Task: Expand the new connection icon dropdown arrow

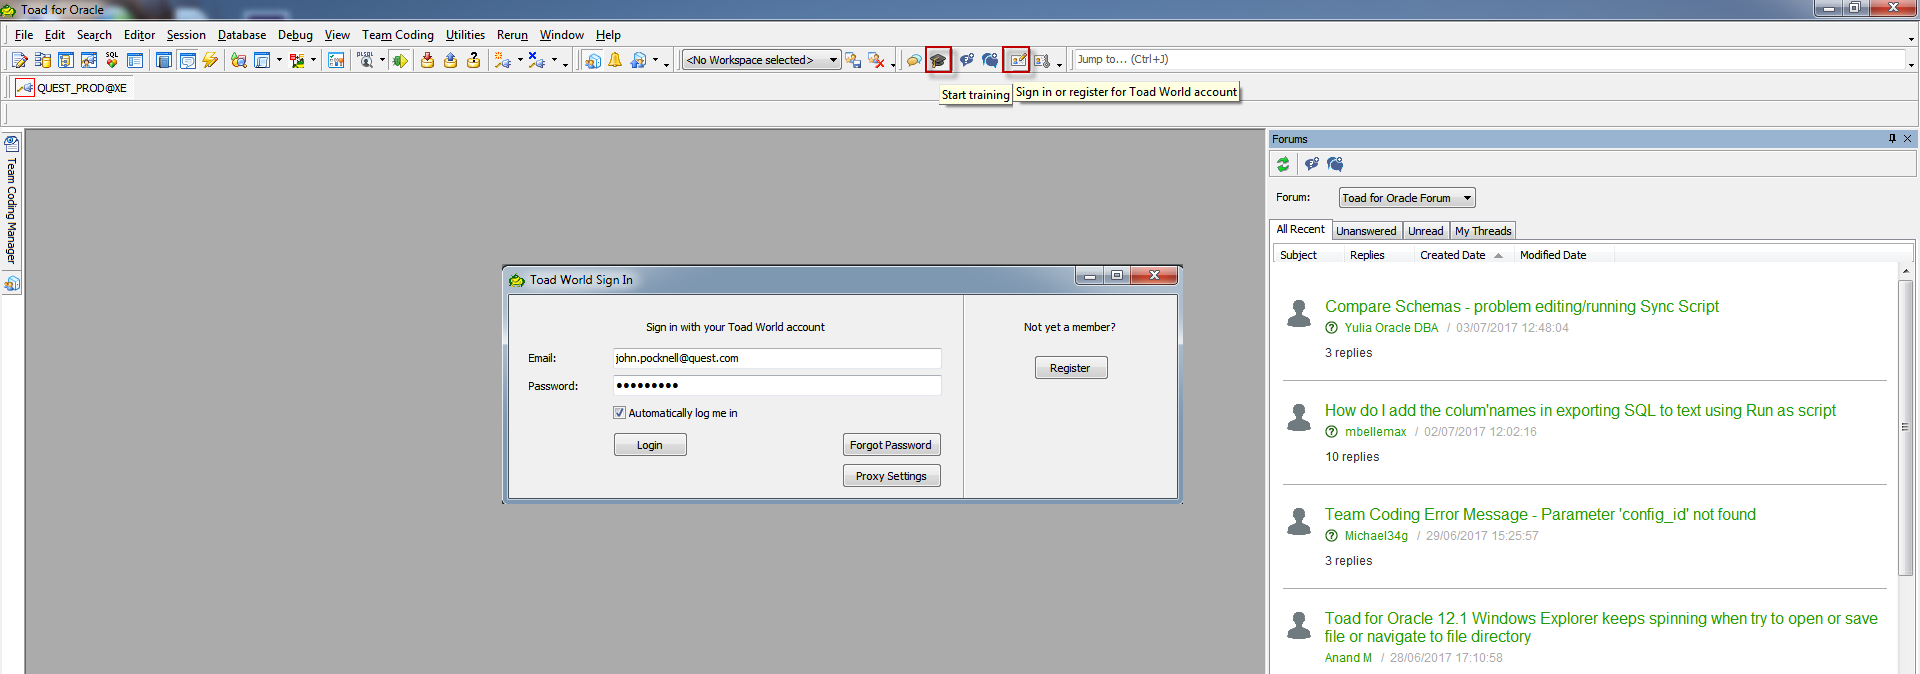Action: (520, 60)
